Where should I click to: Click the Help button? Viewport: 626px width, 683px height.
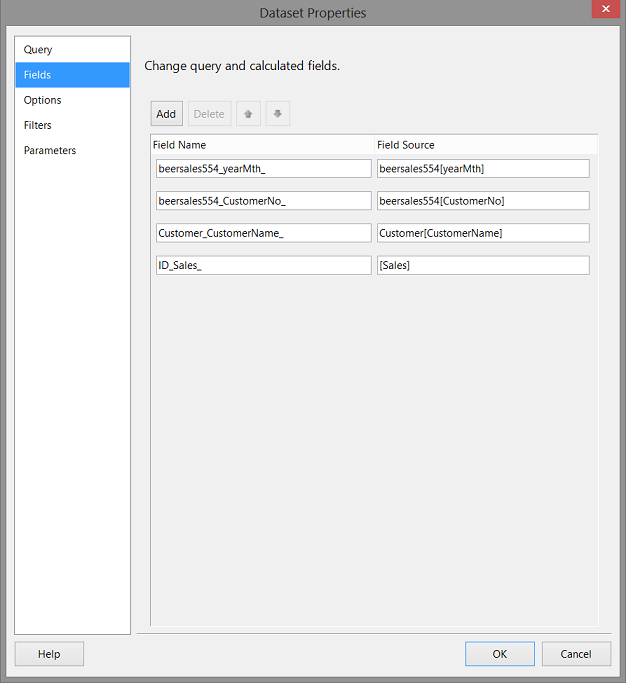[x=49, y=654]
